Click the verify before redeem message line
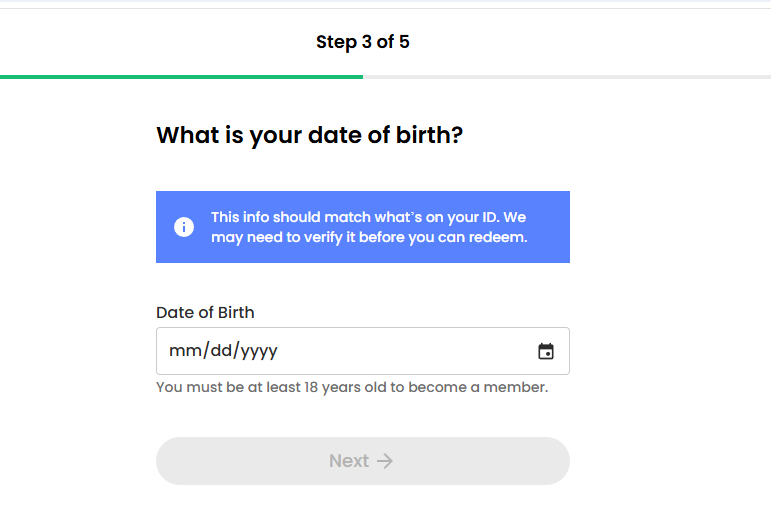This screenshot has height=525, width=771. click(x=368, y=238)
